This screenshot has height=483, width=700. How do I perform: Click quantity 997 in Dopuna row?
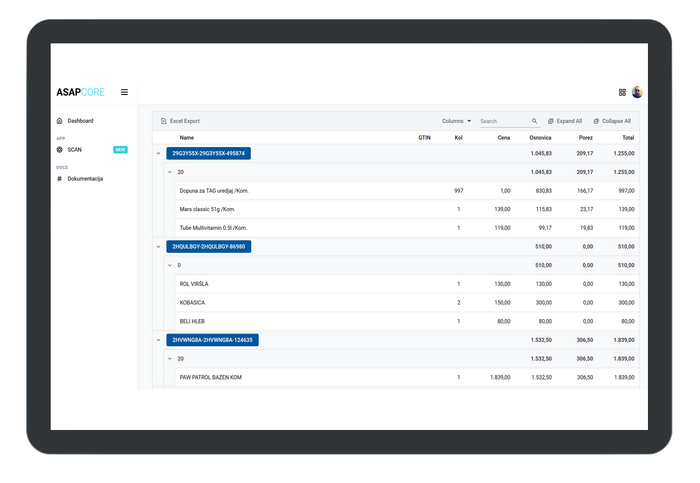458,191
